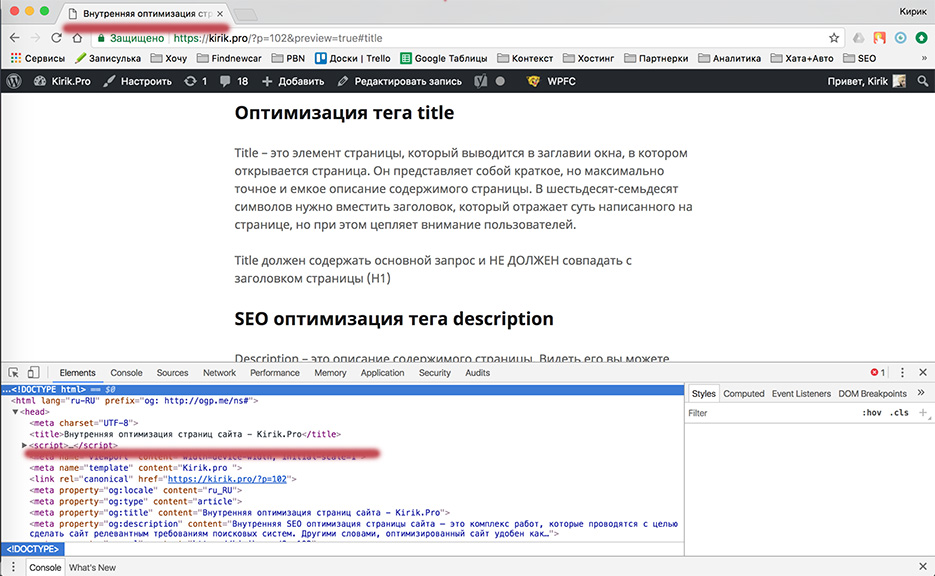This screenshot has height=576, width=935.
Task: Open the DOM Breakpoints sidebar tab
Action: click(872, 394)
